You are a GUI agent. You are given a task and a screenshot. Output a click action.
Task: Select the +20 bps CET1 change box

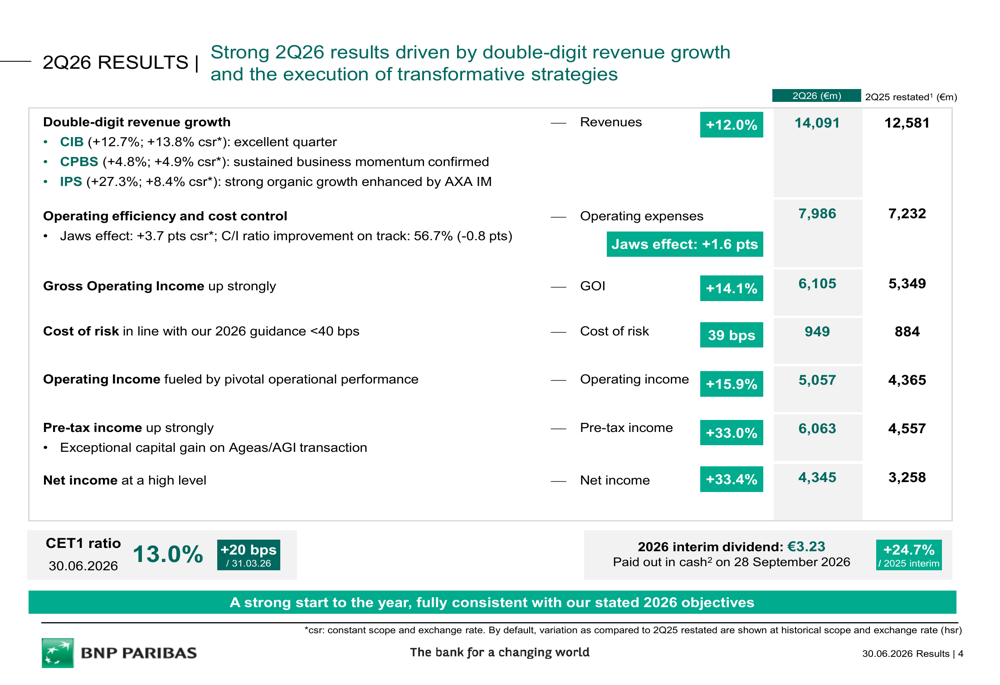coord(248,555)
